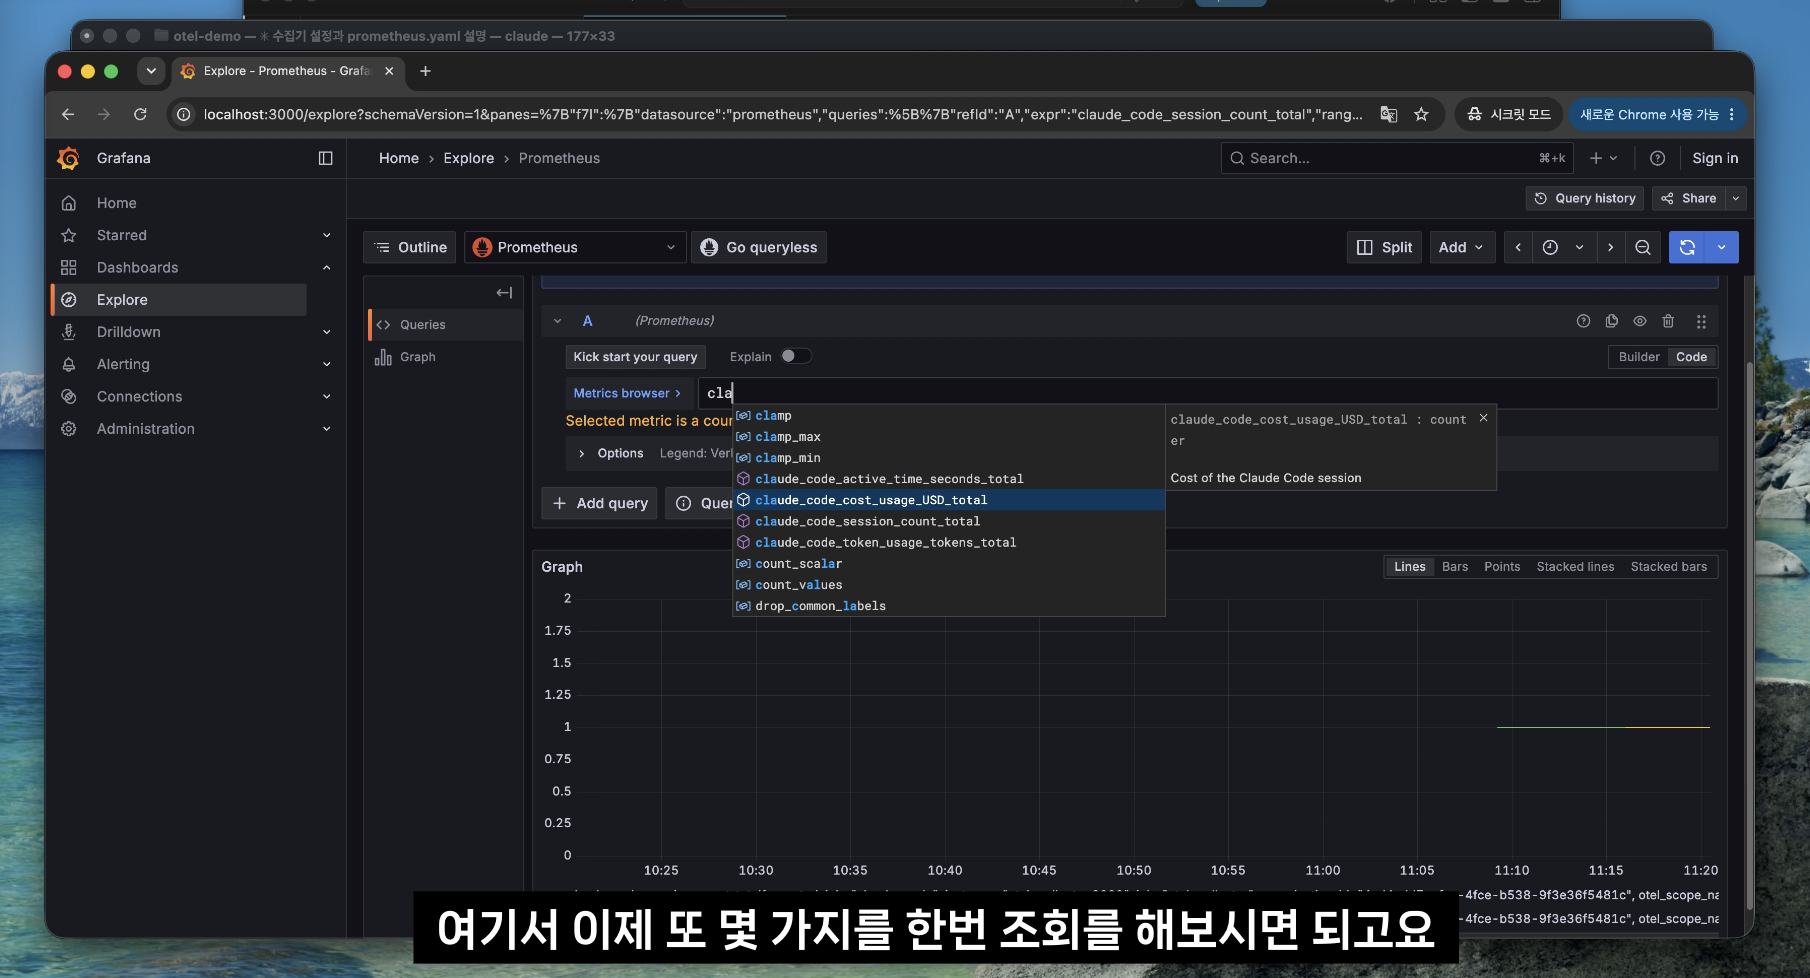Collapse the Dashboards chevron
This screenshot has height=978, width=1810.
pos(326,267)
